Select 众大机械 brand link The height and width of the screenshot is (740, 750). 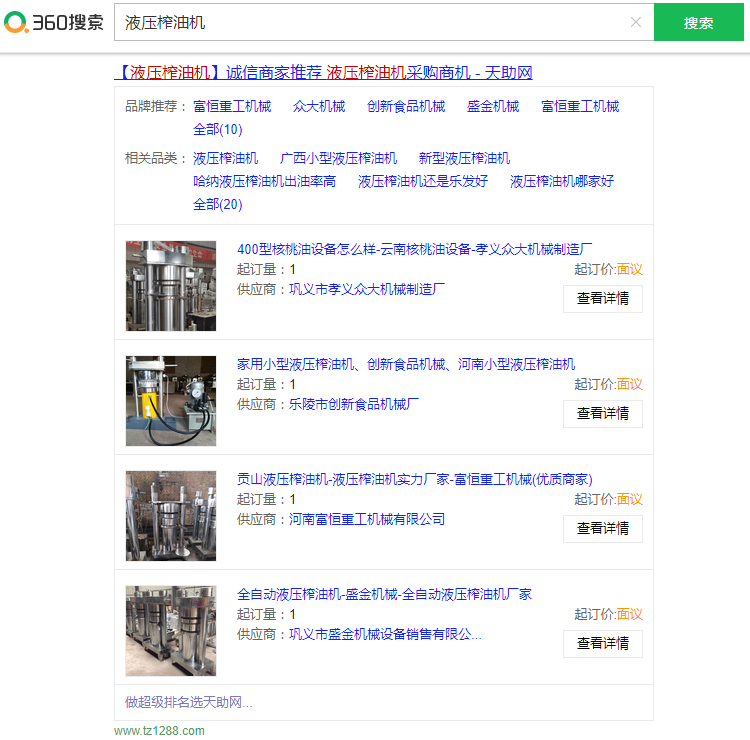[x=318, y=106]
